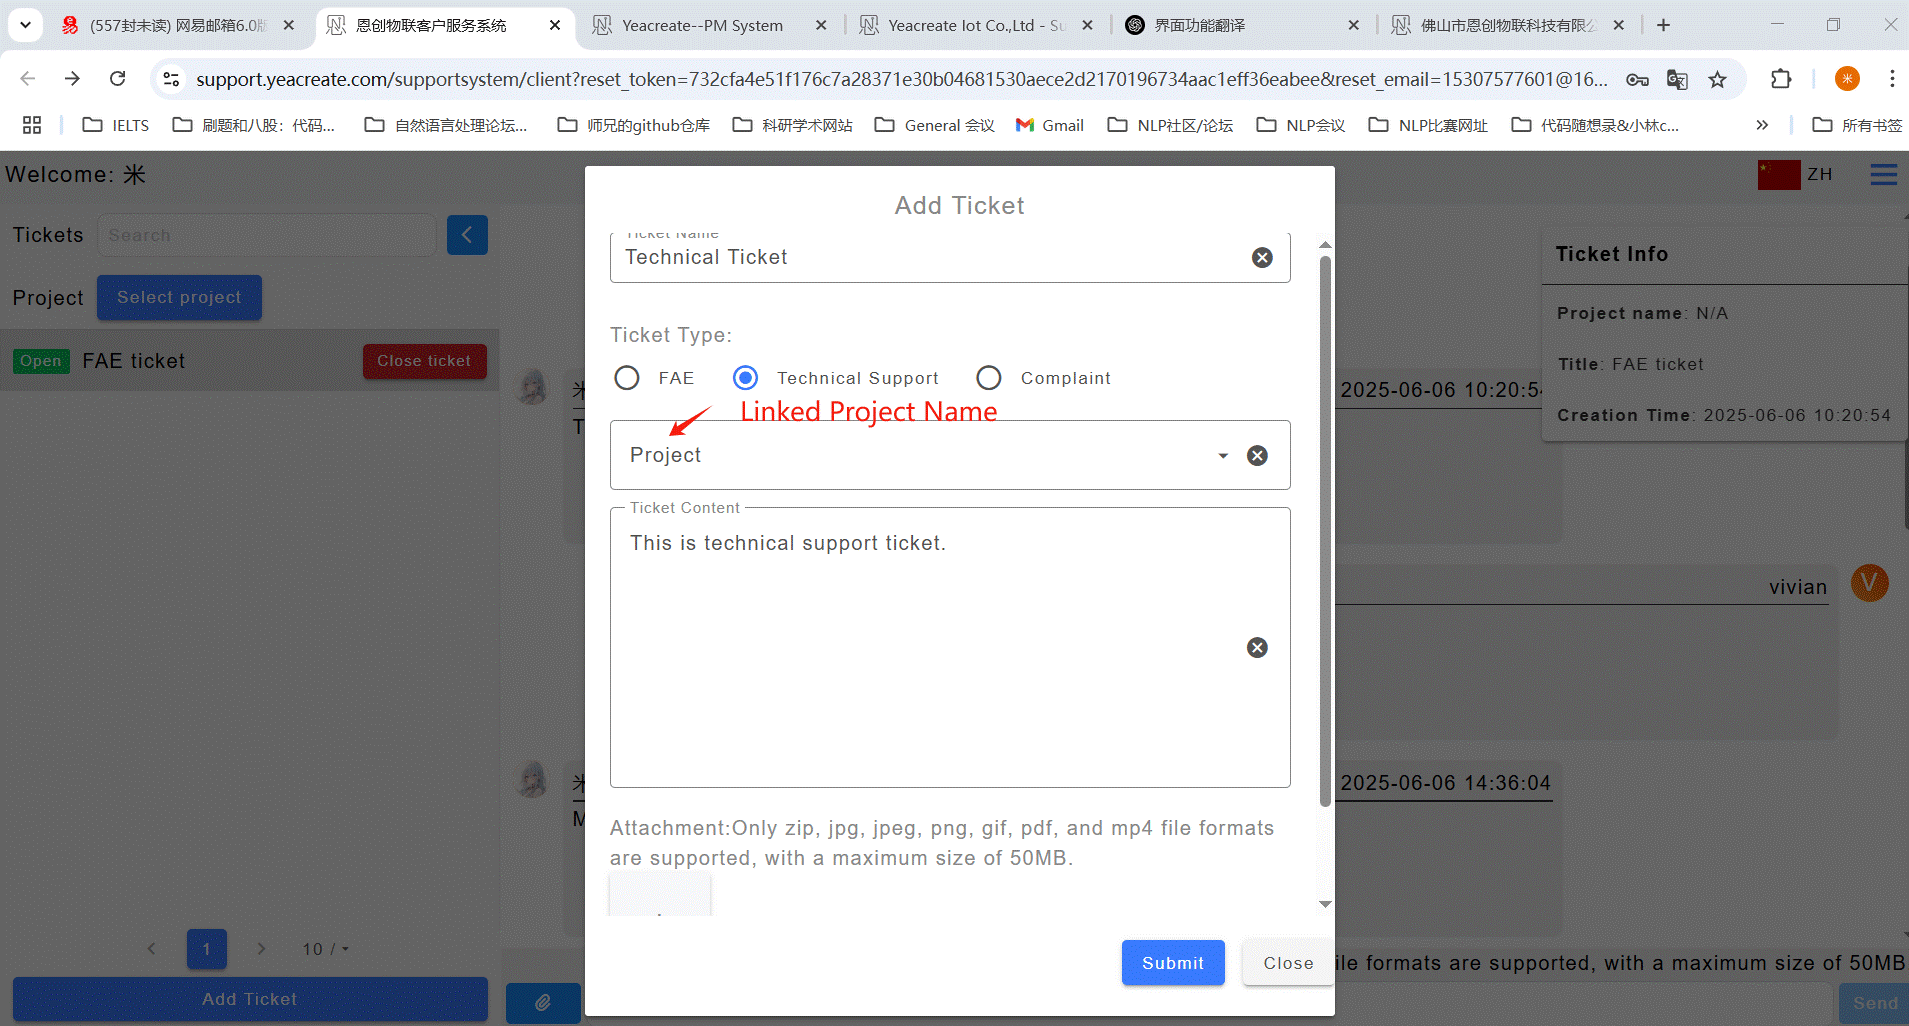
Task: Clear the Ticket Name field with X icon
Action: [x=1262, y=258]
